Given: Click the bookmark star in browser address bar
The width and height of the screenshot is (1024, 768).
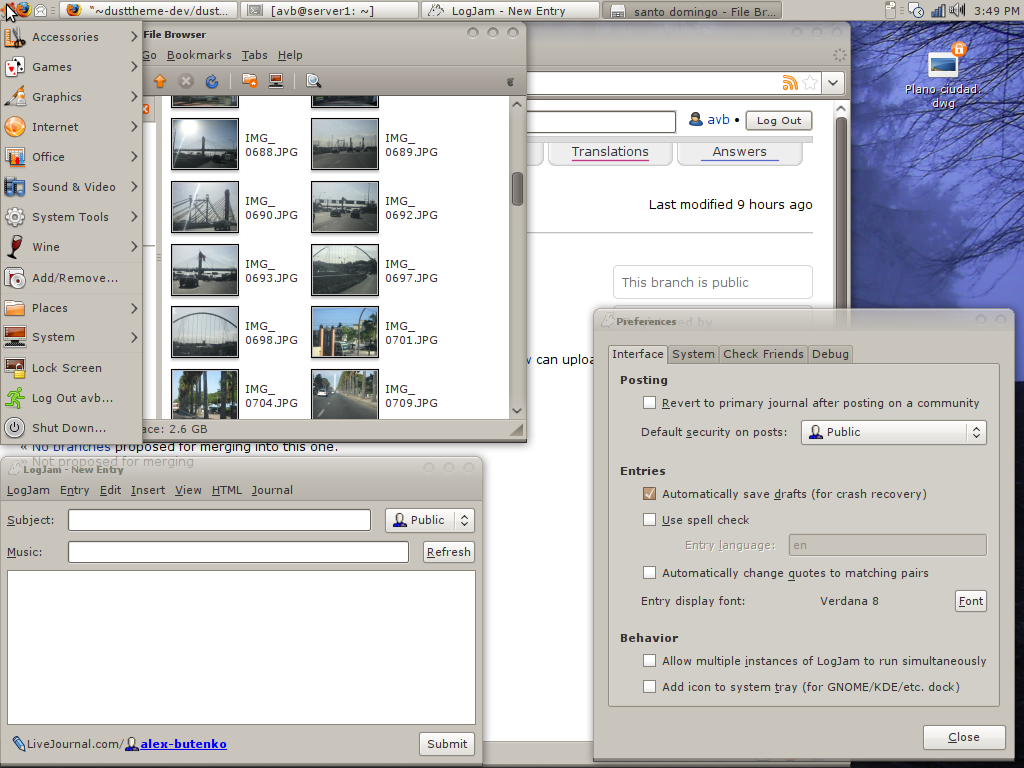Looking at the screenshot, I should tap(810, 83).
